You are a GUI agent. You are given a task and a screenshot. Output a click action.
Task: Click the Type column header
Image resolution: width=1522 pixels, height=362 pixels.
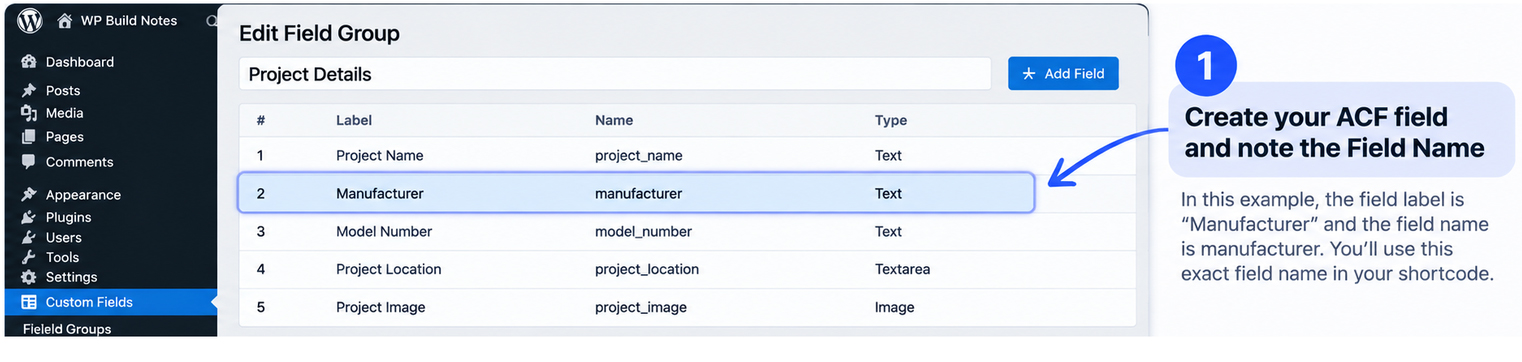point(891,120)
